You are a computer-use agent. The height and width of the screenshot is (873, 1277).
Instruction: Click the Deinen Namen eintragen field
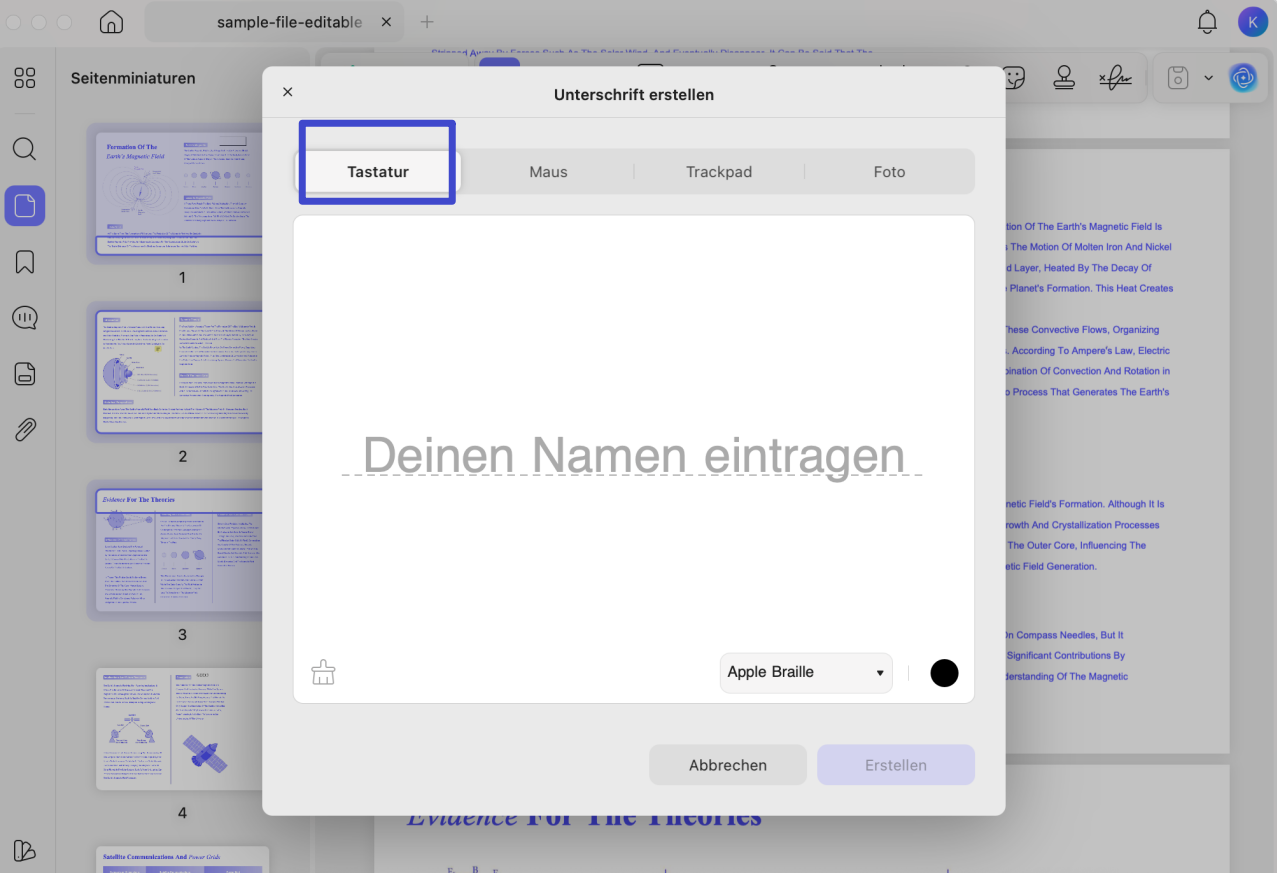click(633, 455)
